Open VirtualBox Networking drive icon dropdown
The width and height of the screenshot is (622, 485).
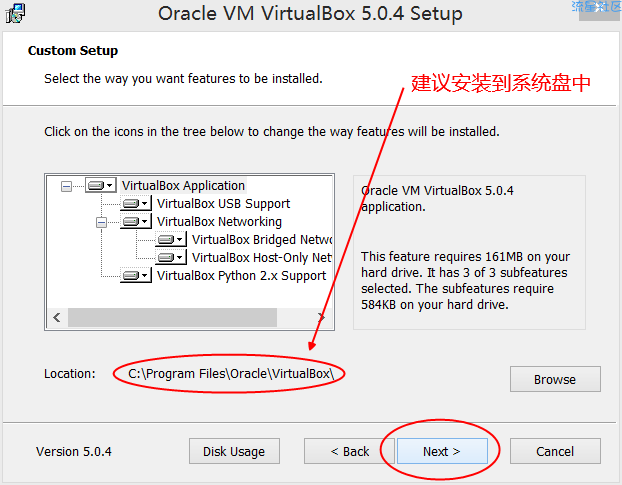click(x=136, y=221)
